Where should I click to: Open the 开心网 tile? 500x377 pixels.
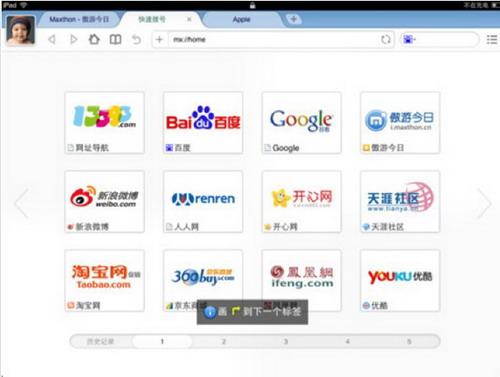pos(302,202)
